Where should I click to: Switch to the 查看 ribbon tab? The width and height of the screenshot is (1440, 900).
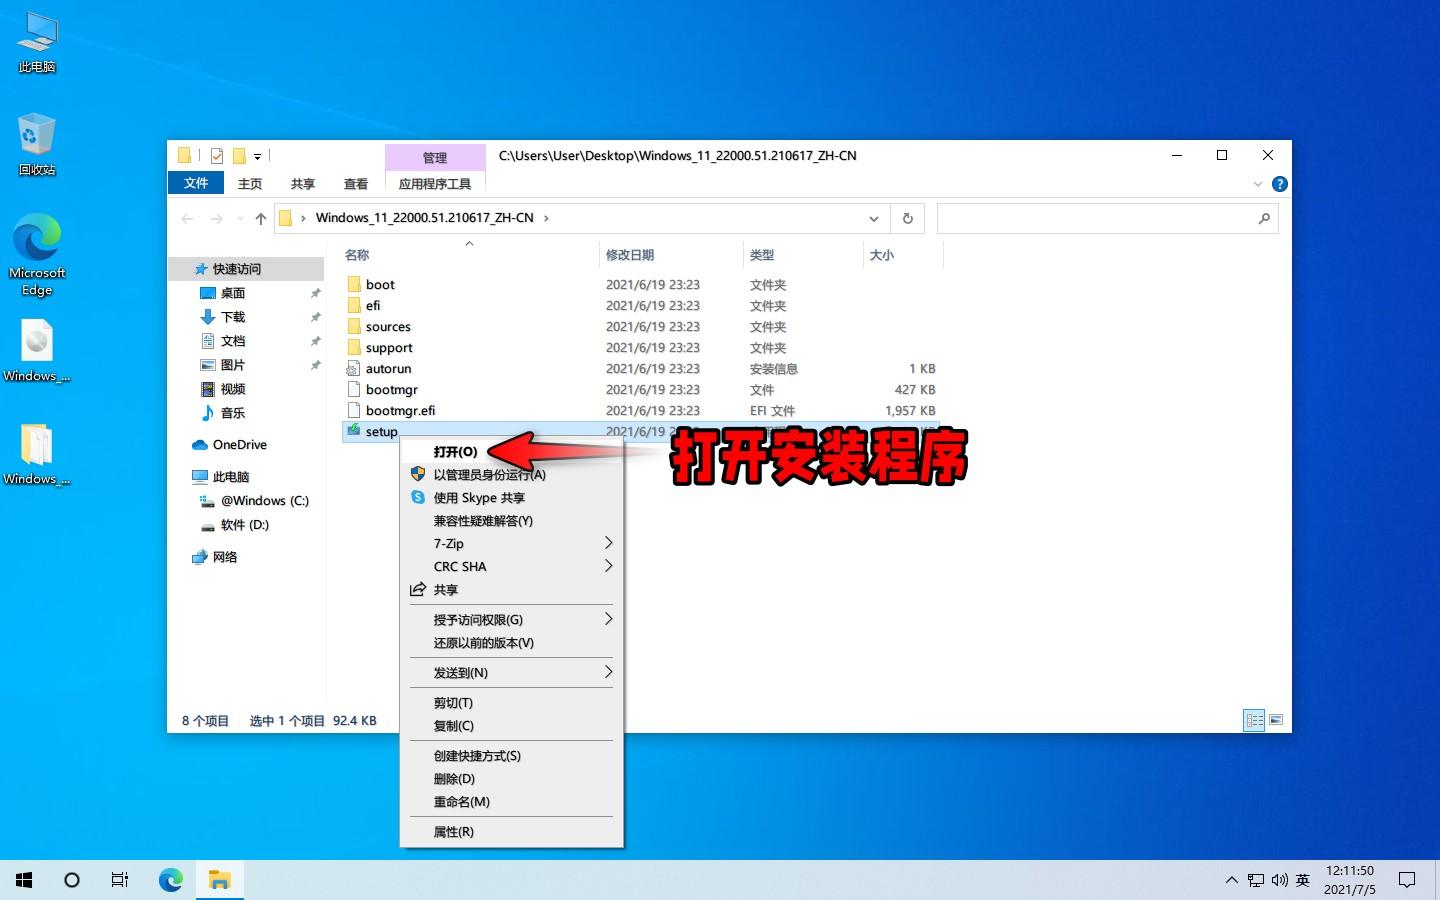click(356, 184)
